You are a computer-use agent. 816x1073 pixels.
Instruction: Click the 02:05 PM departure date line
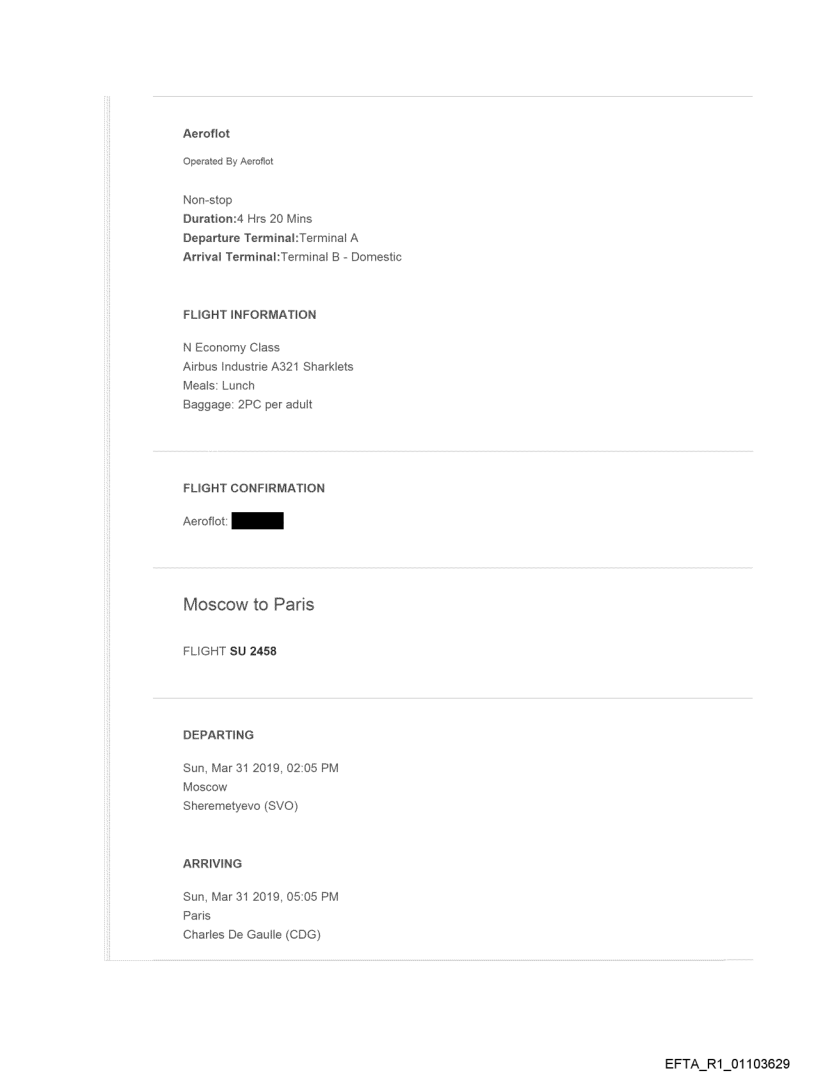[260, 768]
